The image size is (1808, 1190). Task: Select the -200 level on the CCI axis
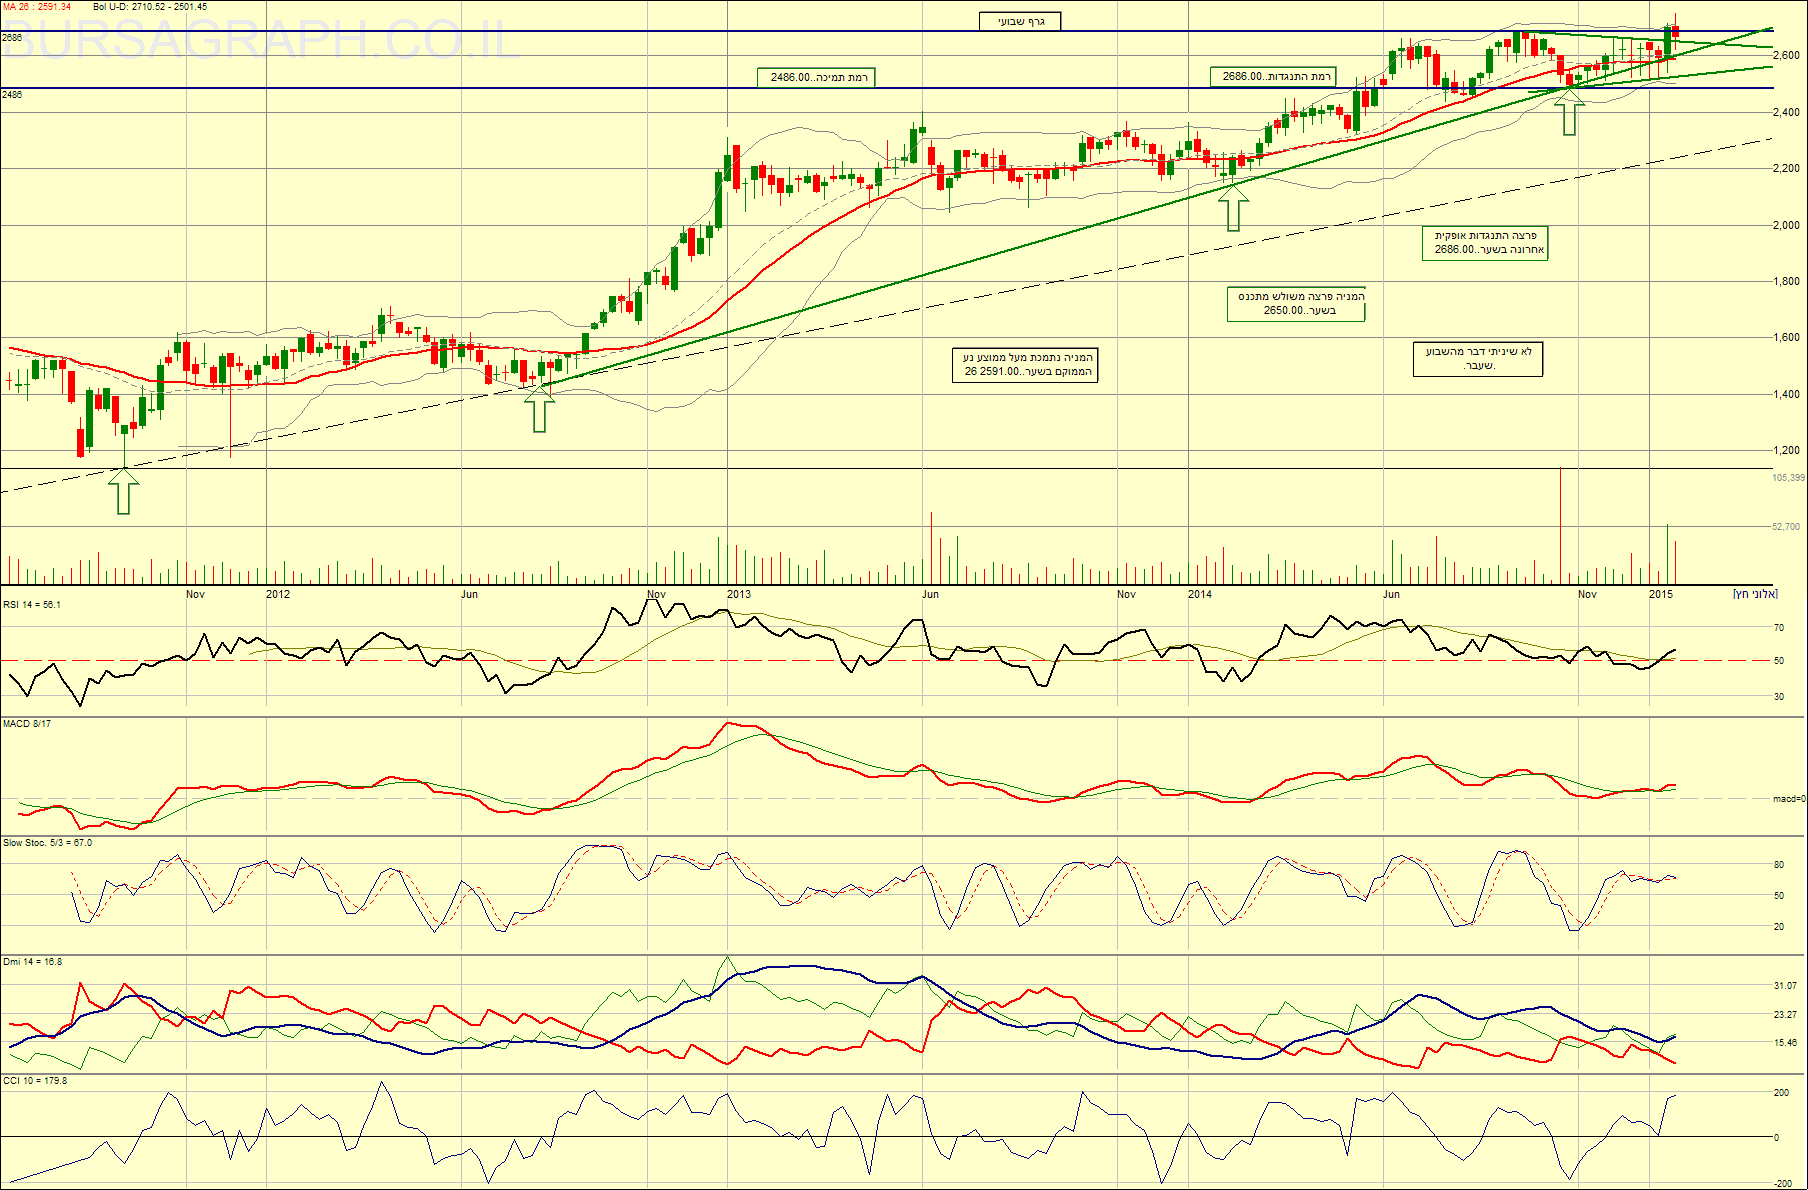tap(1782, 1183)
